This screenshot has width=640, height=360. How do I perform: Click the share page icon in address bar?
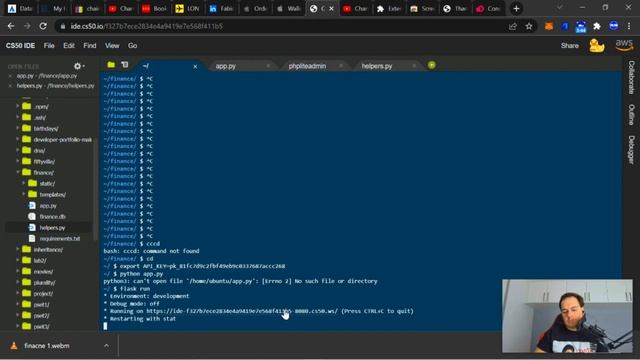513,26
